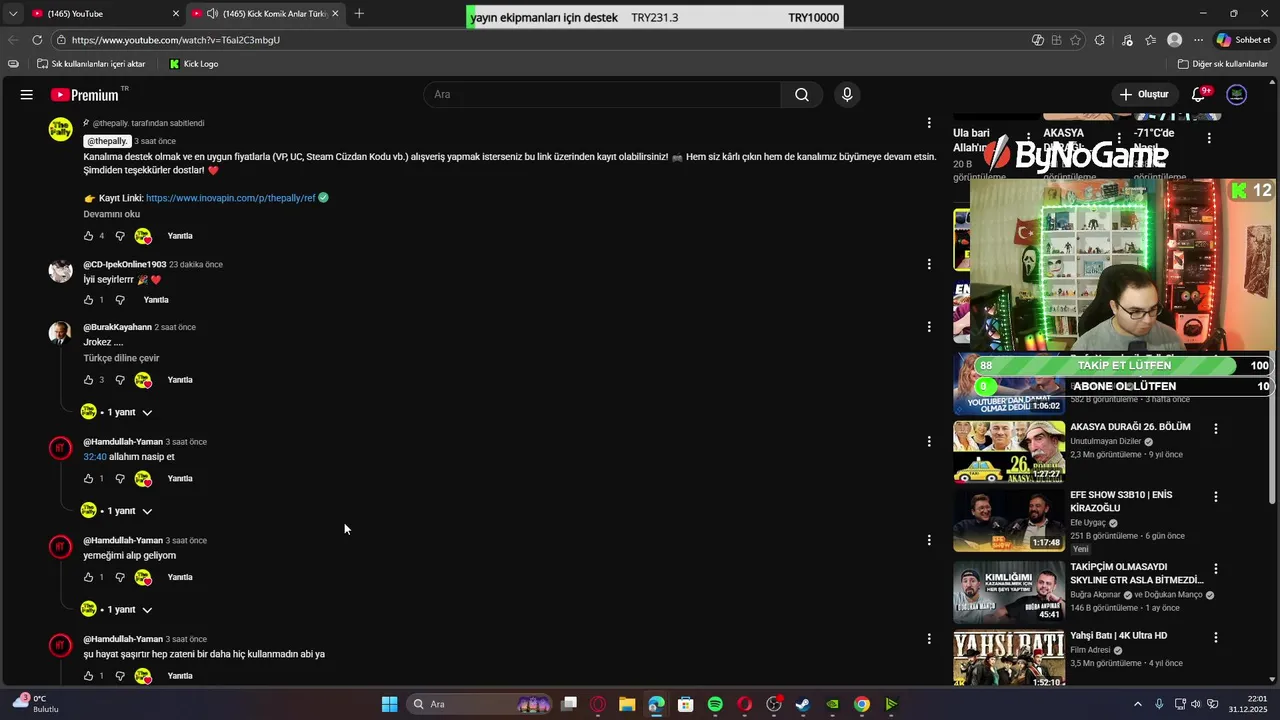
Task: Open the inovapin.com registration link
Action: tap(231, 198)
